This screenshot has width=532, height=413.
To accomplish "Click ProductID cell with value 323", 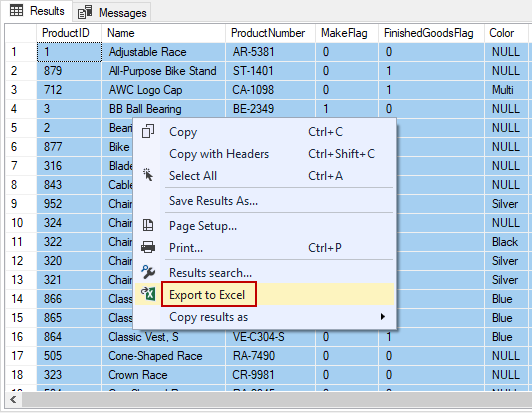I will click(69, 375).
